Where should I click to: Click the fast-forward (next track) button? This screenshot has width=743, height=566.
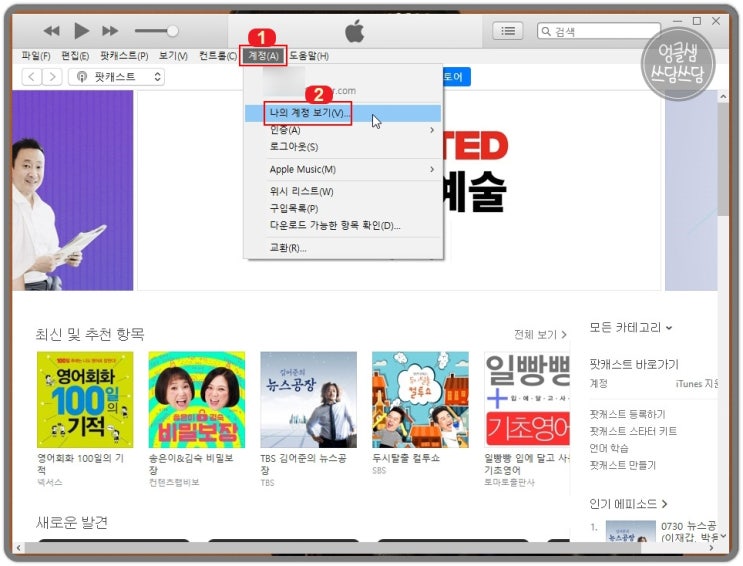(x=110, y=31)
